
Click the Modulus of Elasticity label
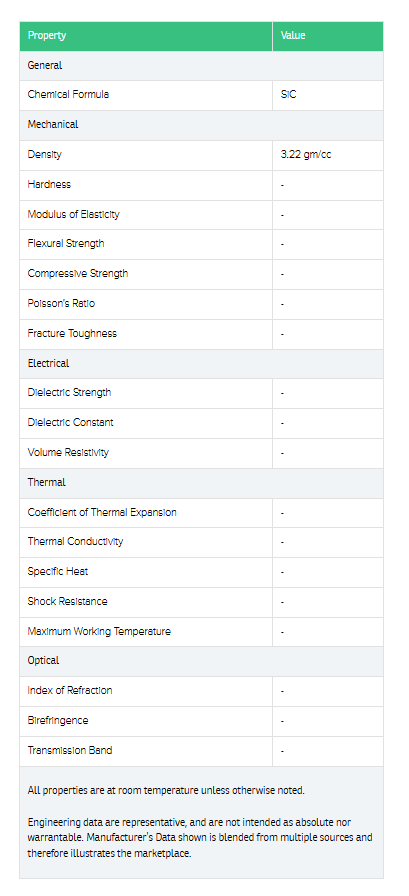coord(73,214)
